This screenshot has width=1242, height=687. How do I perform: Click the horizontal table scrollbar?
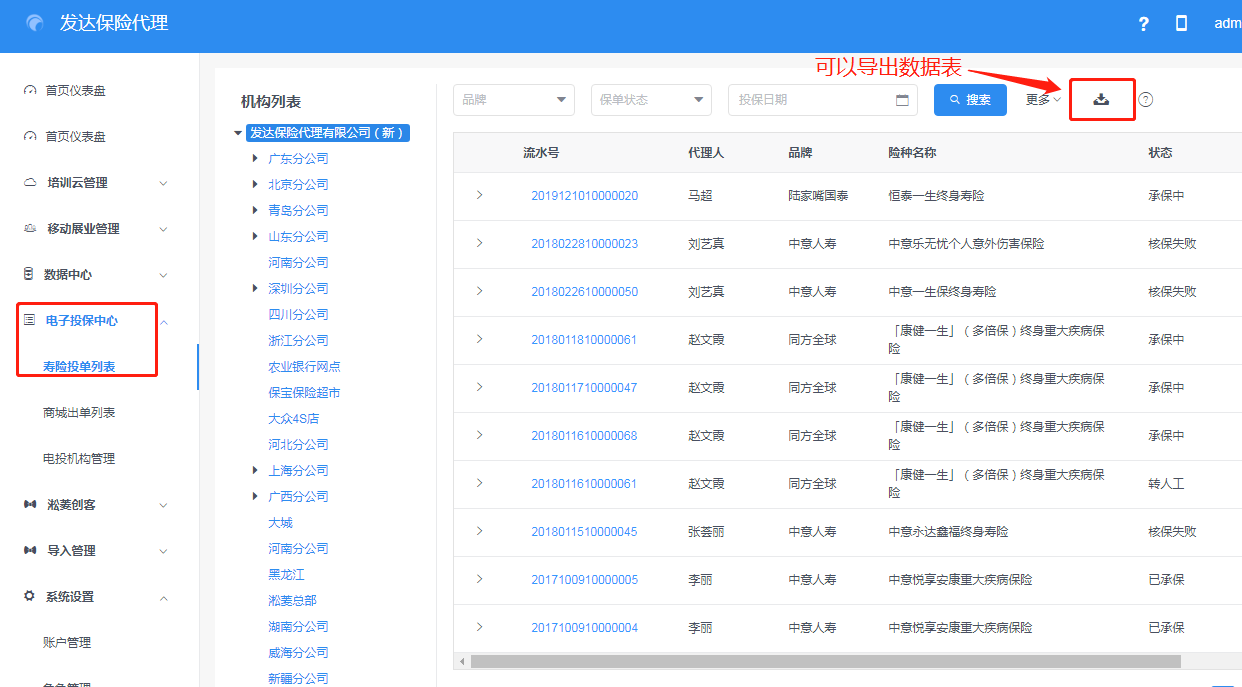pos(825,661)
